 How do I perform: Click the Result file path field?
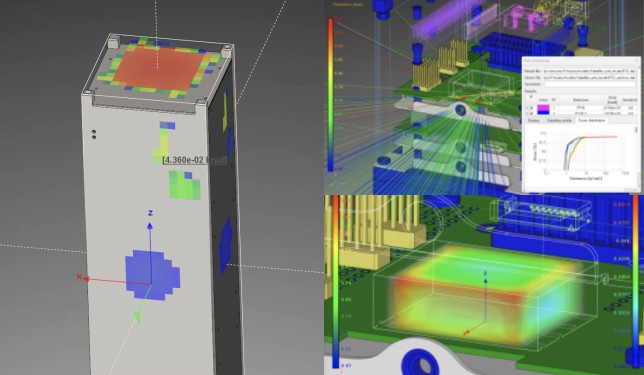[x=590, y=71]
